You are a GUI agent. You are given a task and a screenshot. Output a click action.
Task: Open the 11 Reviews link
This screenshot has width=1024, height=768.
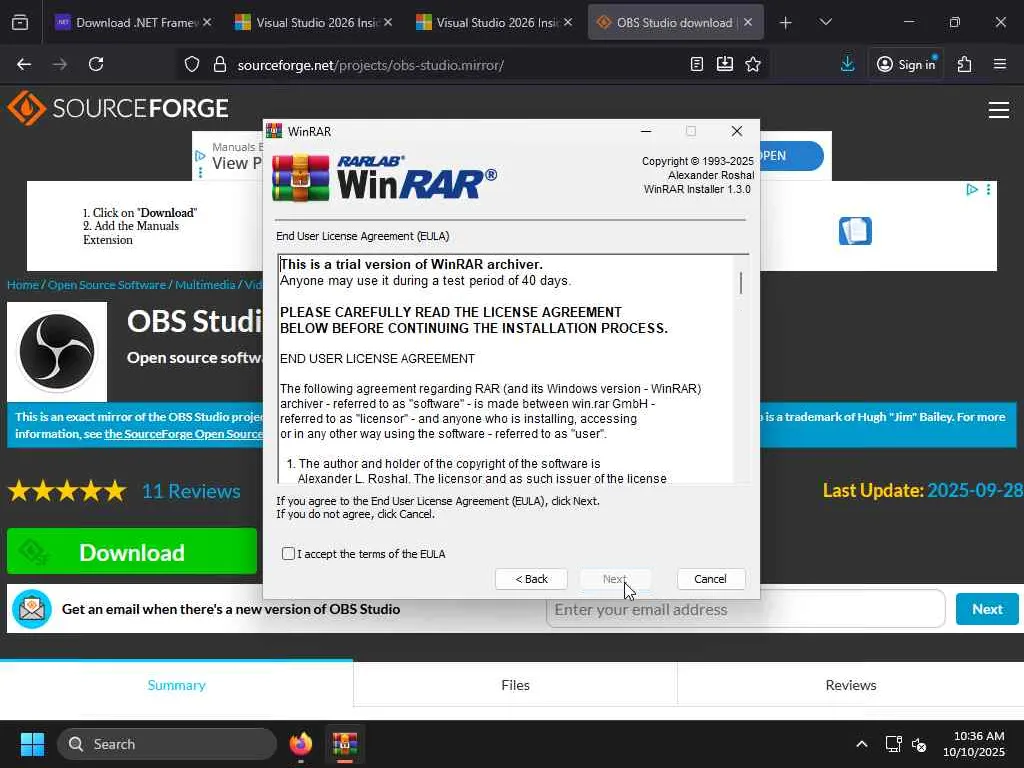[191, 491]
